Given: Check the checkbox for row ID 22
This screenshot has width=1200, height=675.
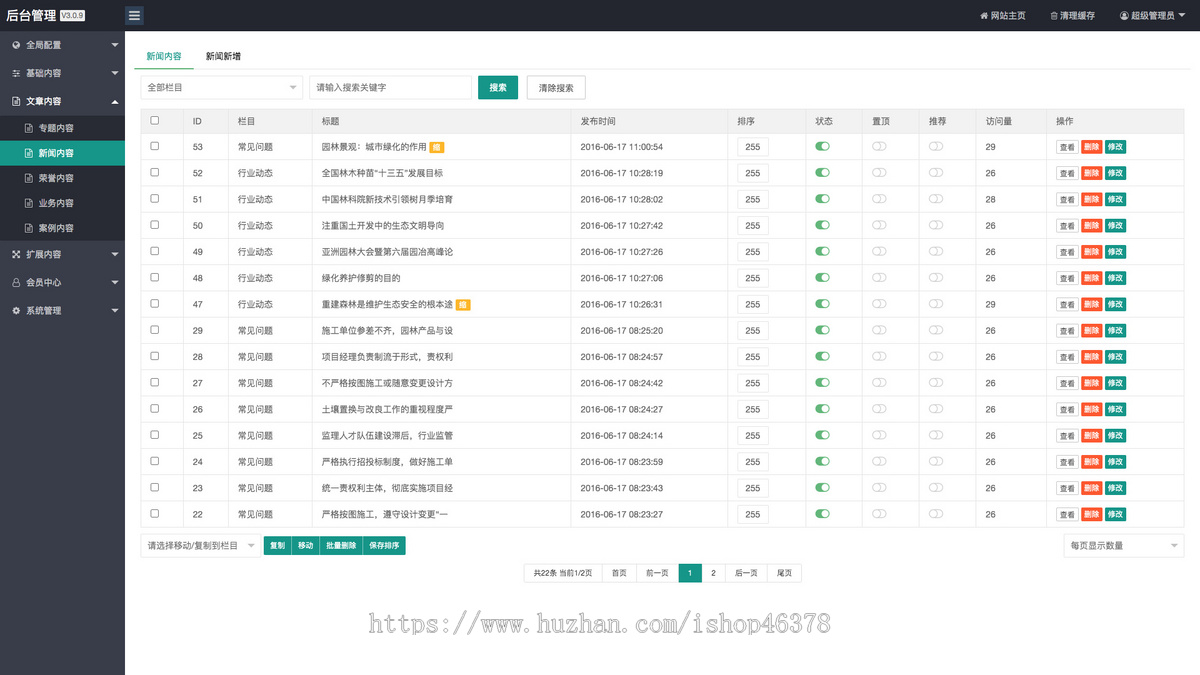Looking at the screenshot, I should point(154,513).
